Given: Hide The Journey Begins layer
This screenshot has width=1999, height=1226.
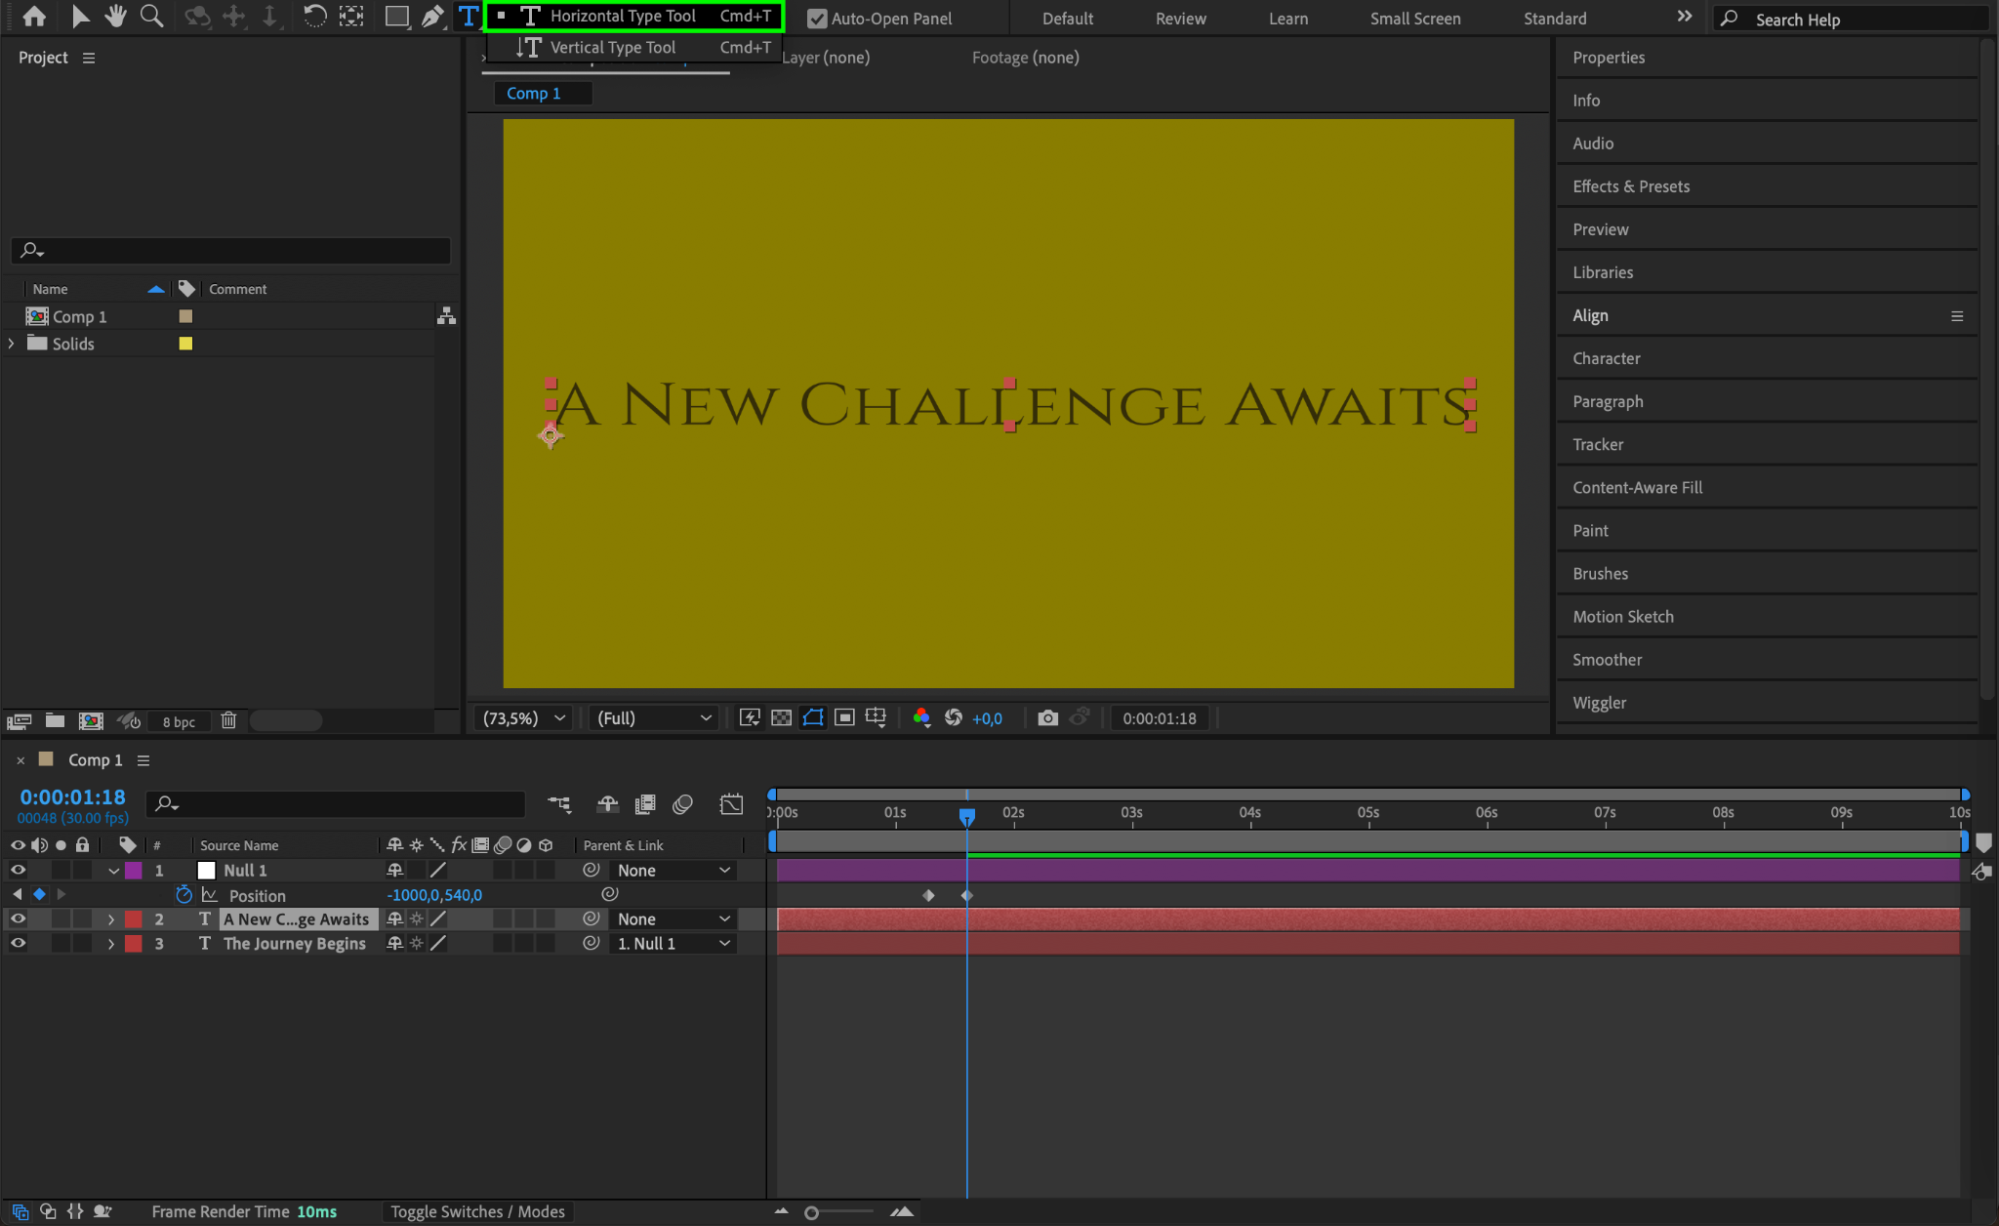Looking at the screenshot, I should pyautogui.click(x=18, y=943).
